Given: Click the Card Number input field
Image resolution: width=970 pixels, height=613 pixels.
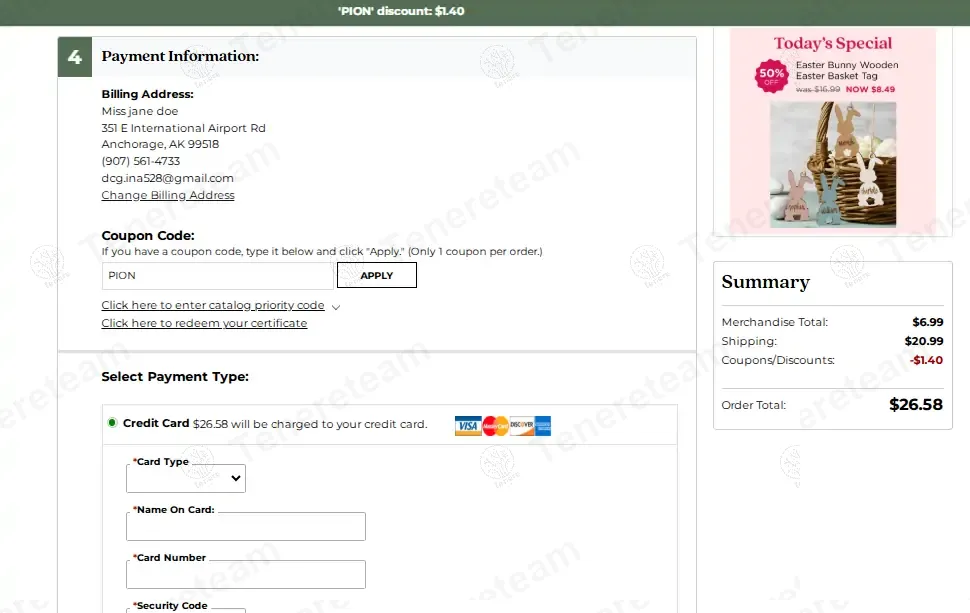Looking at the screenshot, I should (x=245, y=575).
